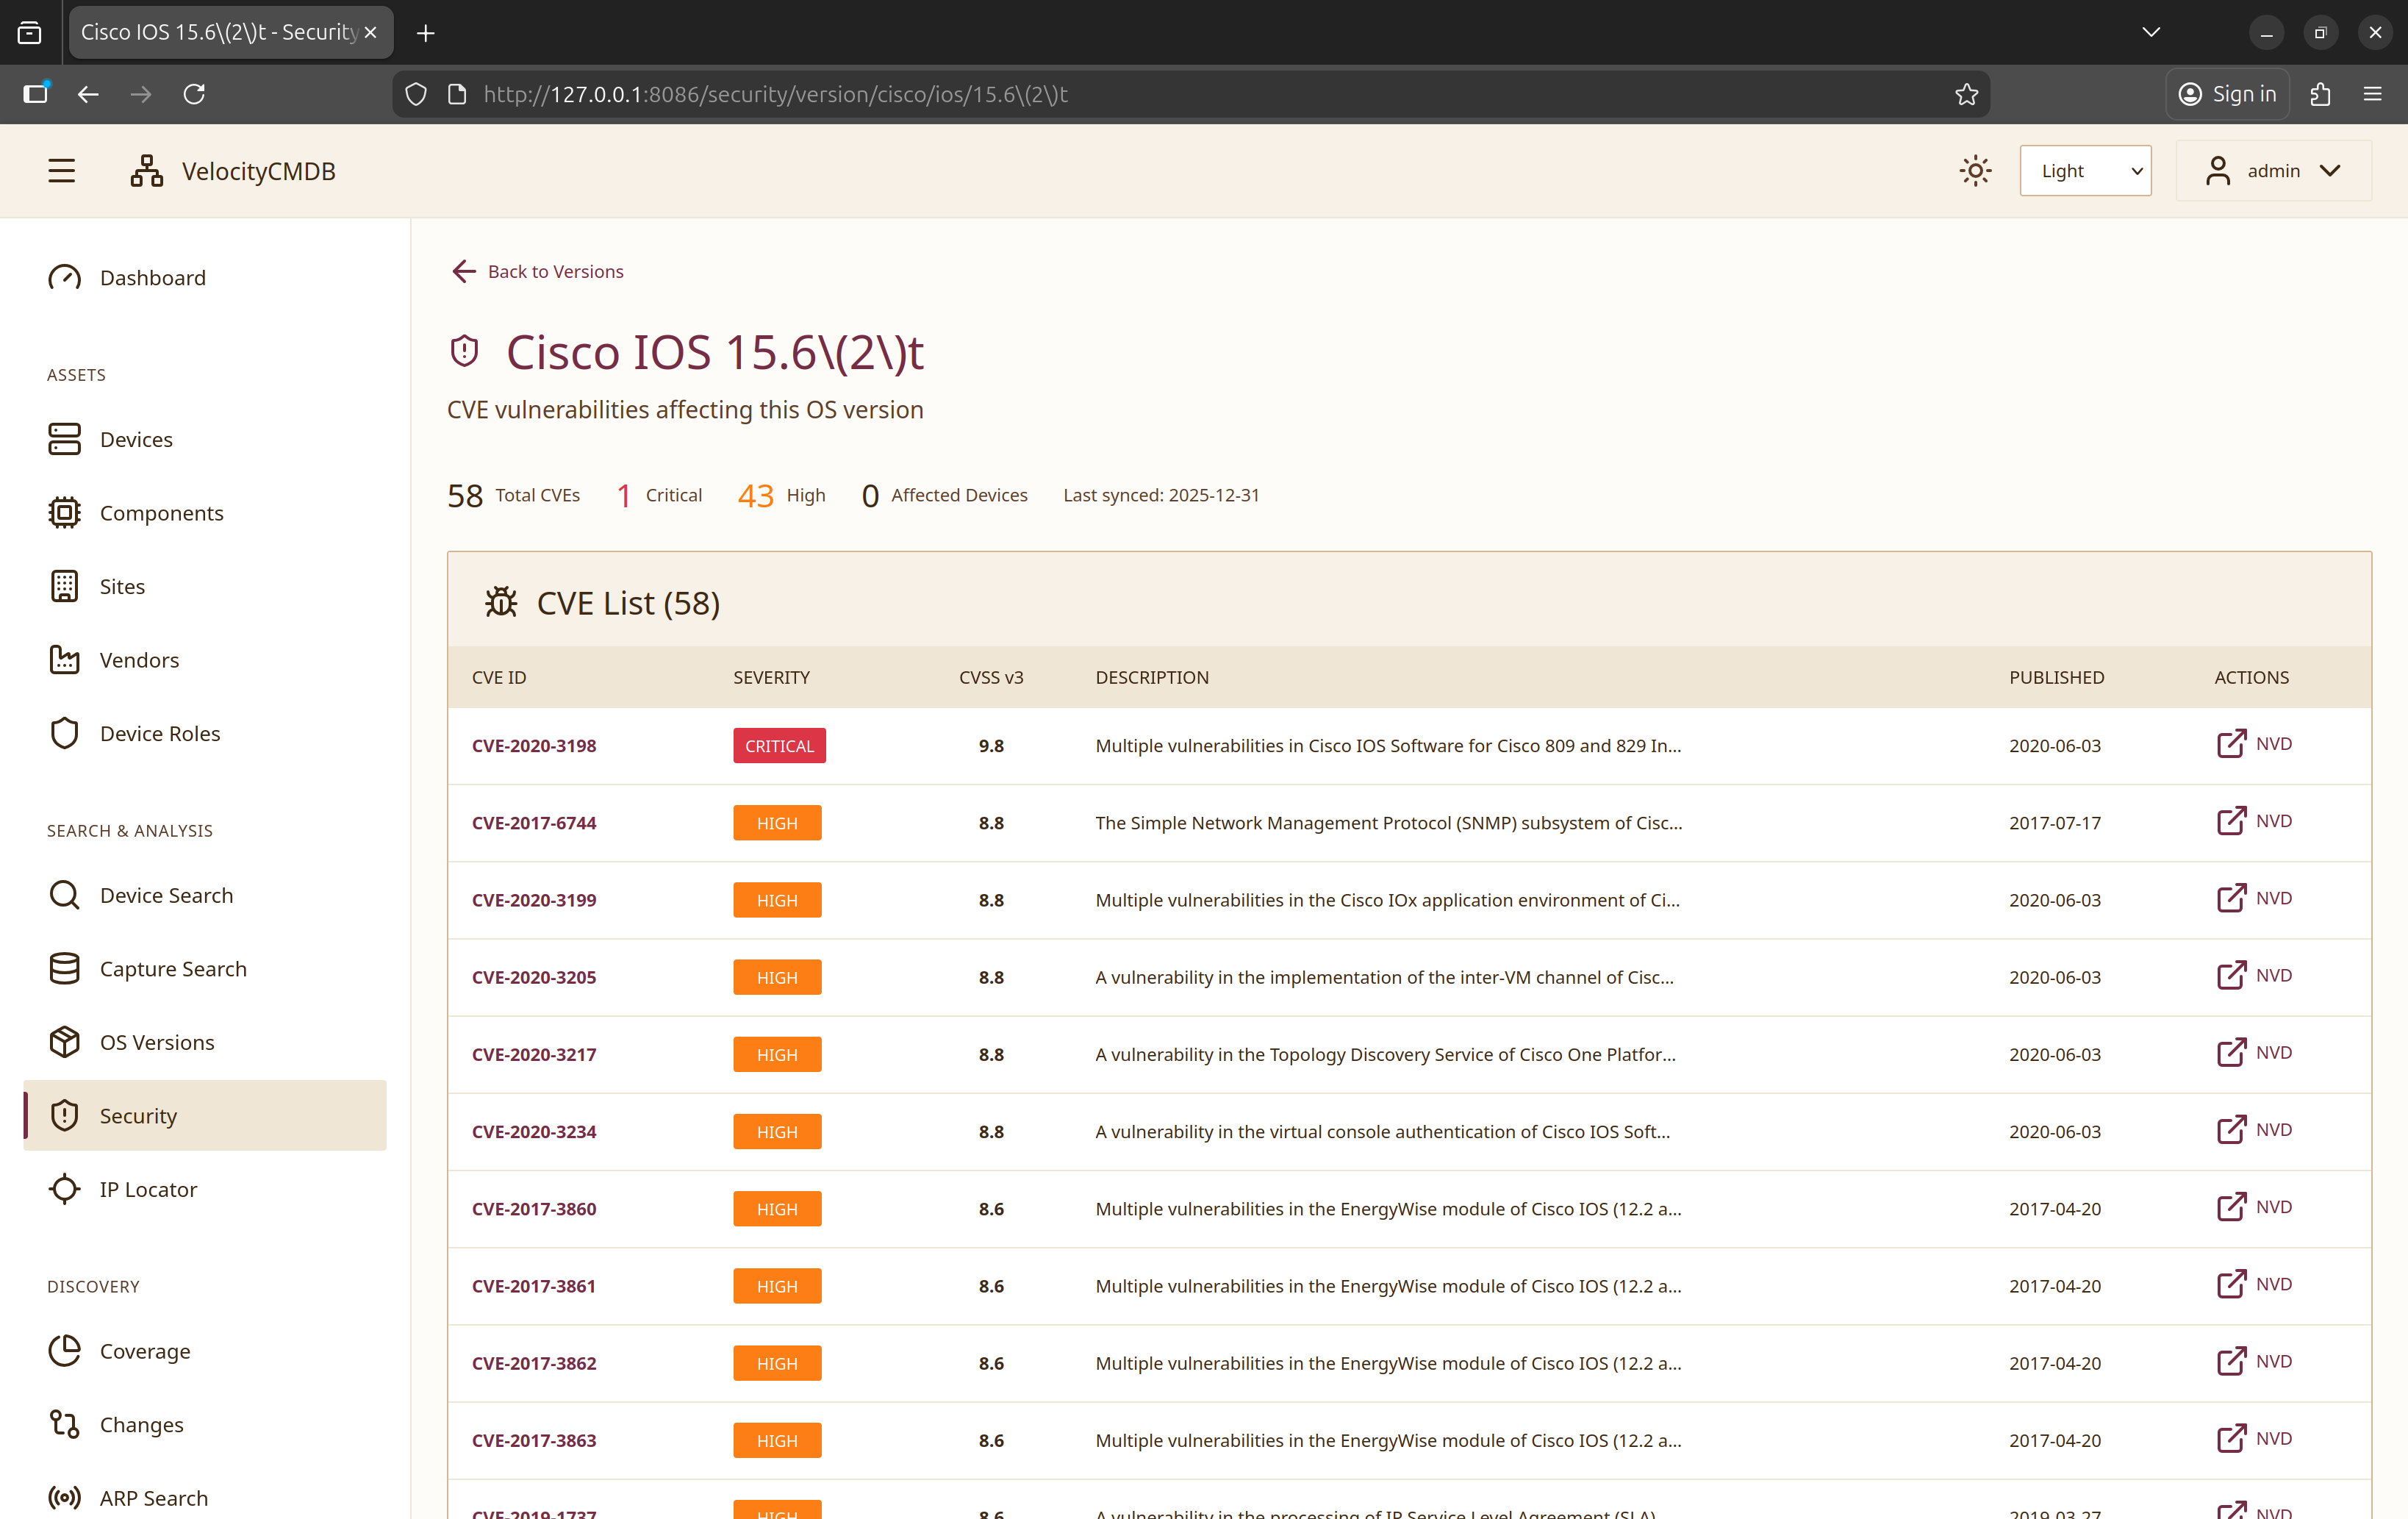Click the shield icon beside page title
The image size is (2408, 1519).
464,351
